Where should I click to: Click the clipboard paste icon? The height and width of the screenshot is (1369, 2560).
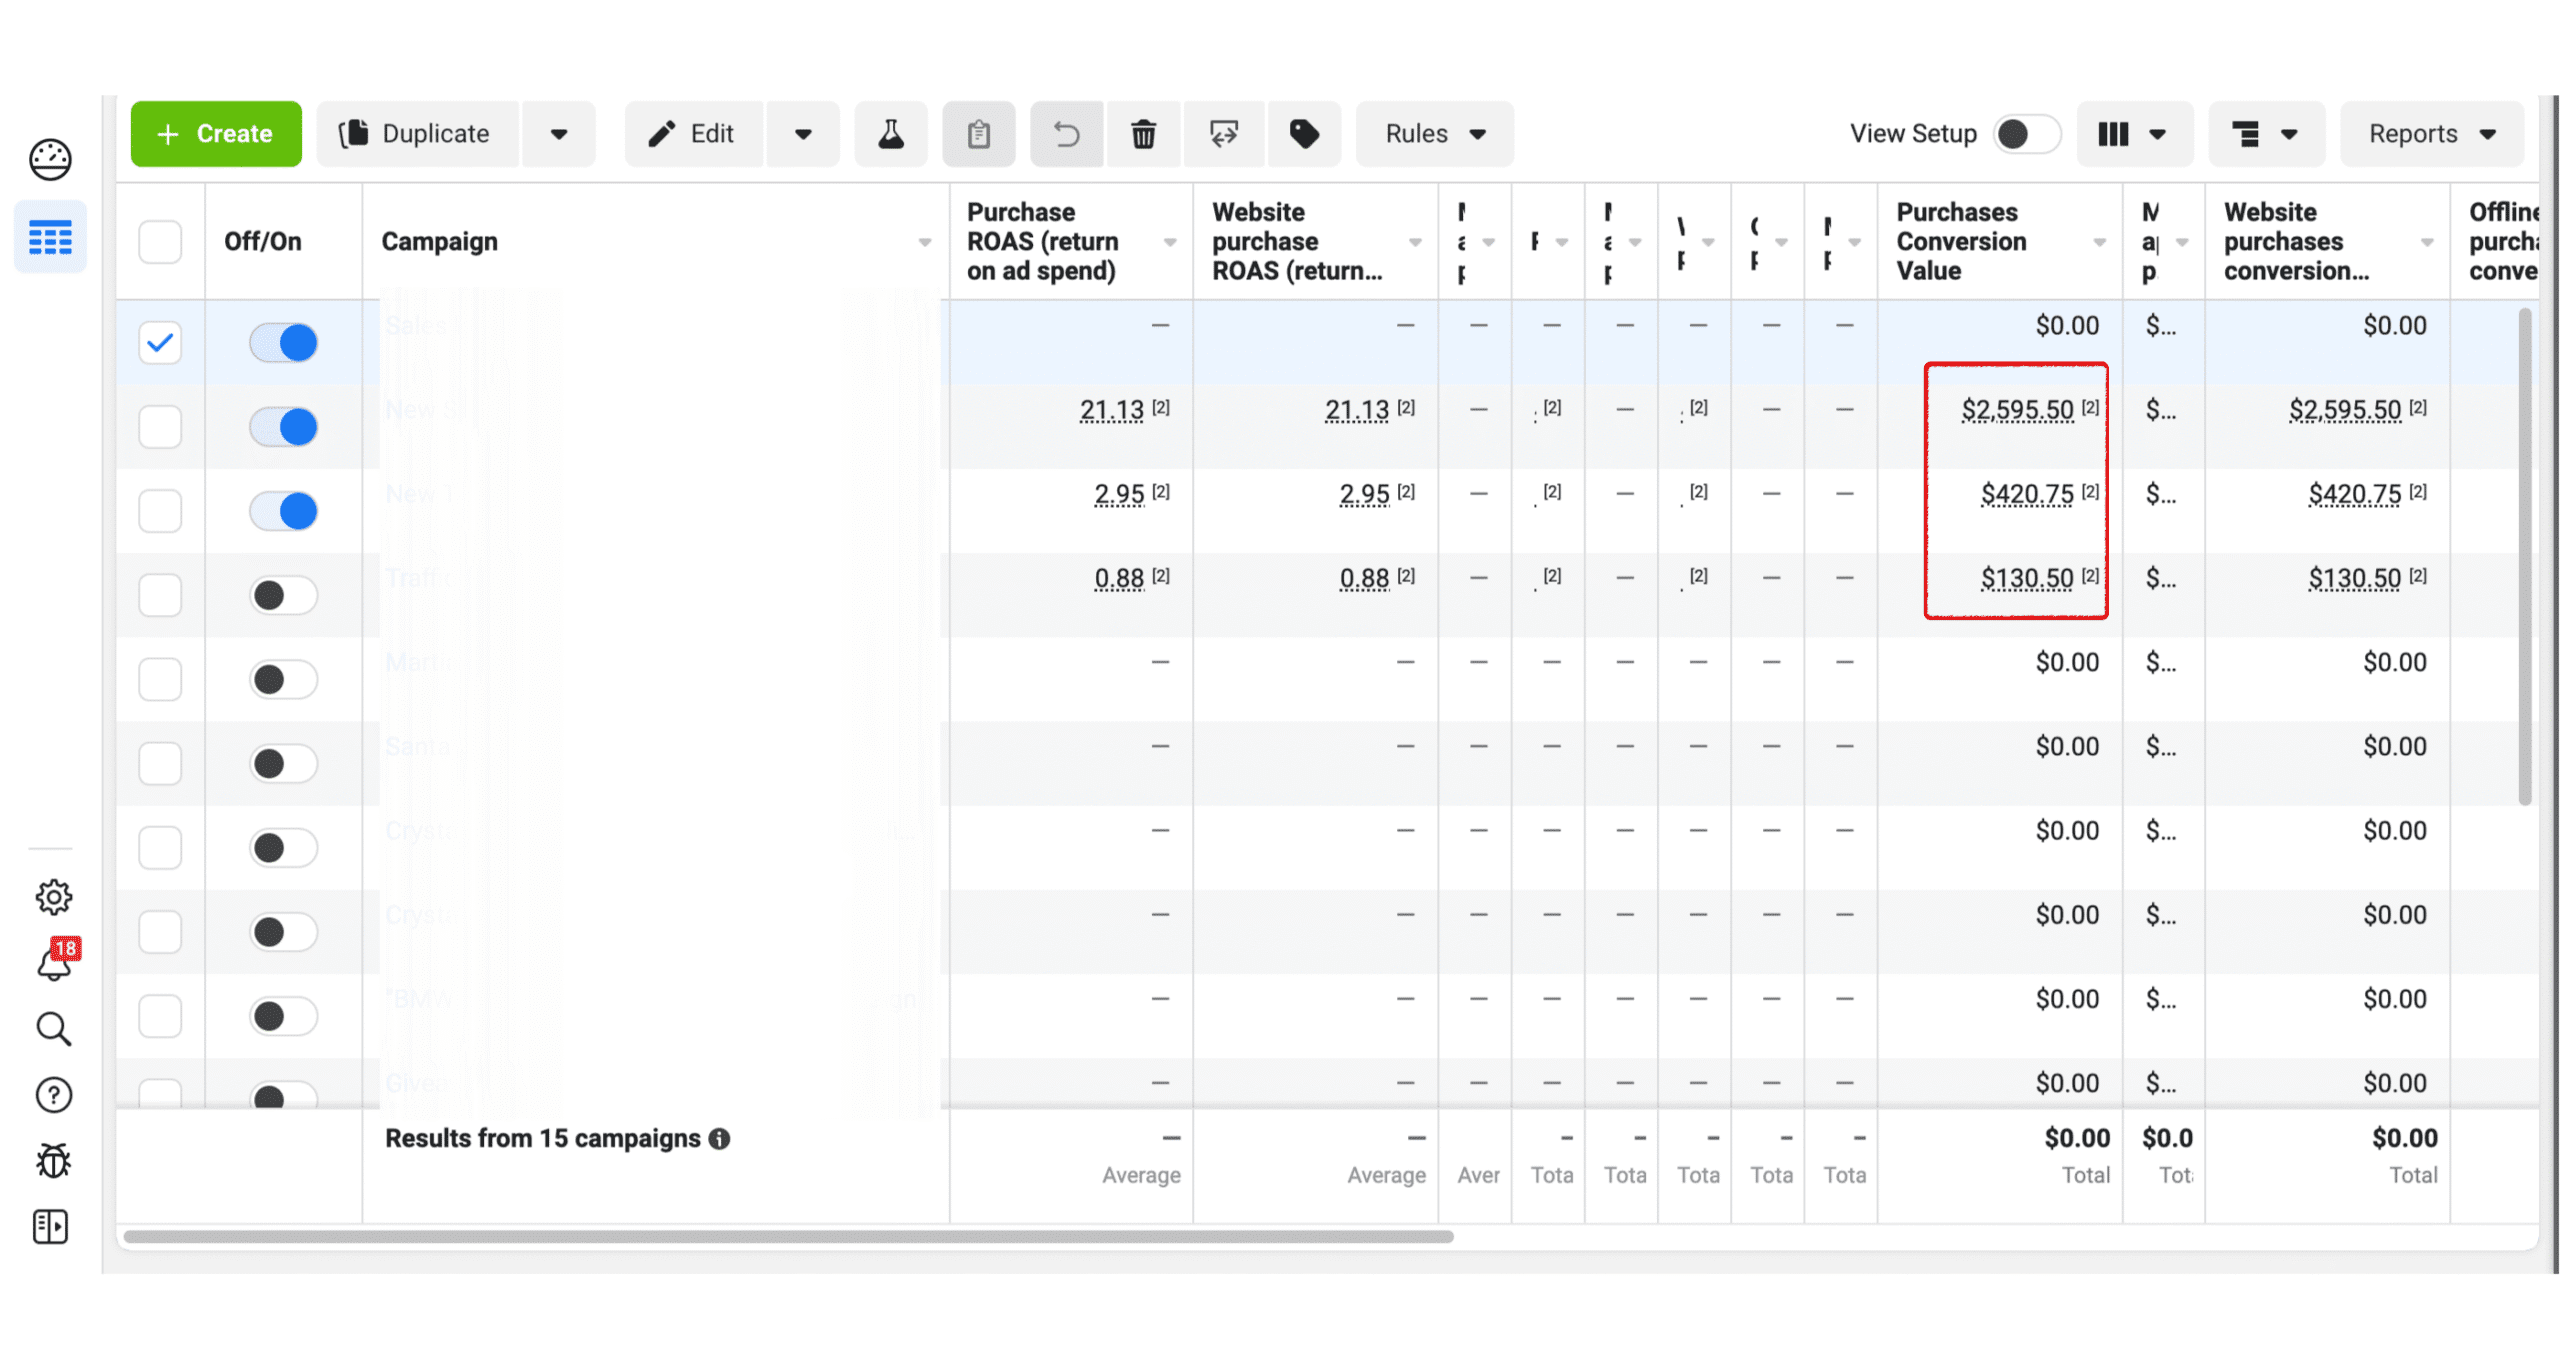pos(978,134)
